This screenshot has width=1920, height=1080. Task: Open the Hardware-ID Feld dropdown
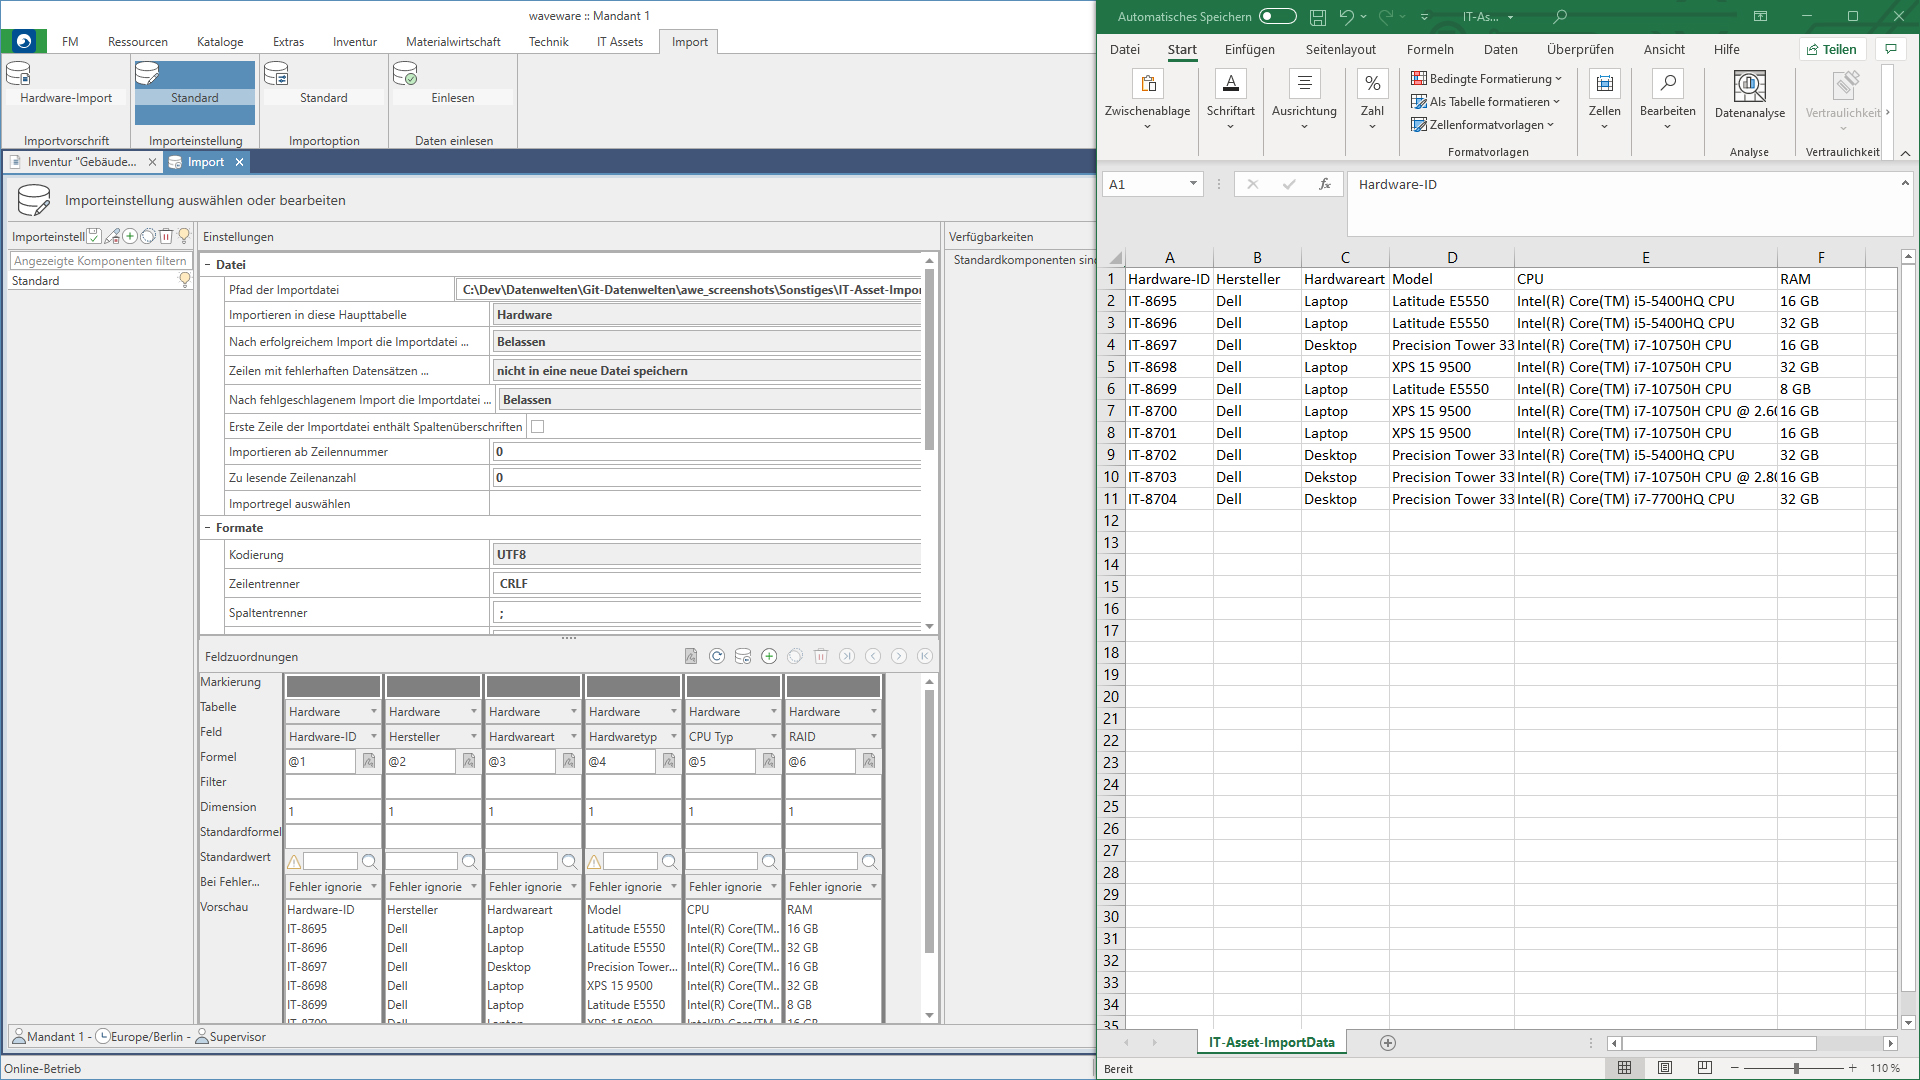pos(374,737)
